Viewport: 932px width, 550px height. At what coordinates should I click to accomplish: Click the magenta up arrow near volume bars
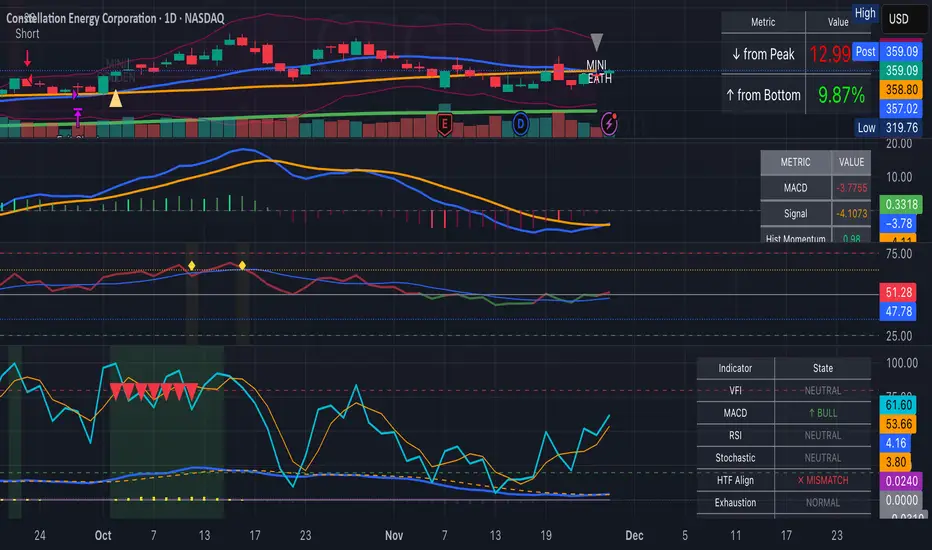point(78,120)
